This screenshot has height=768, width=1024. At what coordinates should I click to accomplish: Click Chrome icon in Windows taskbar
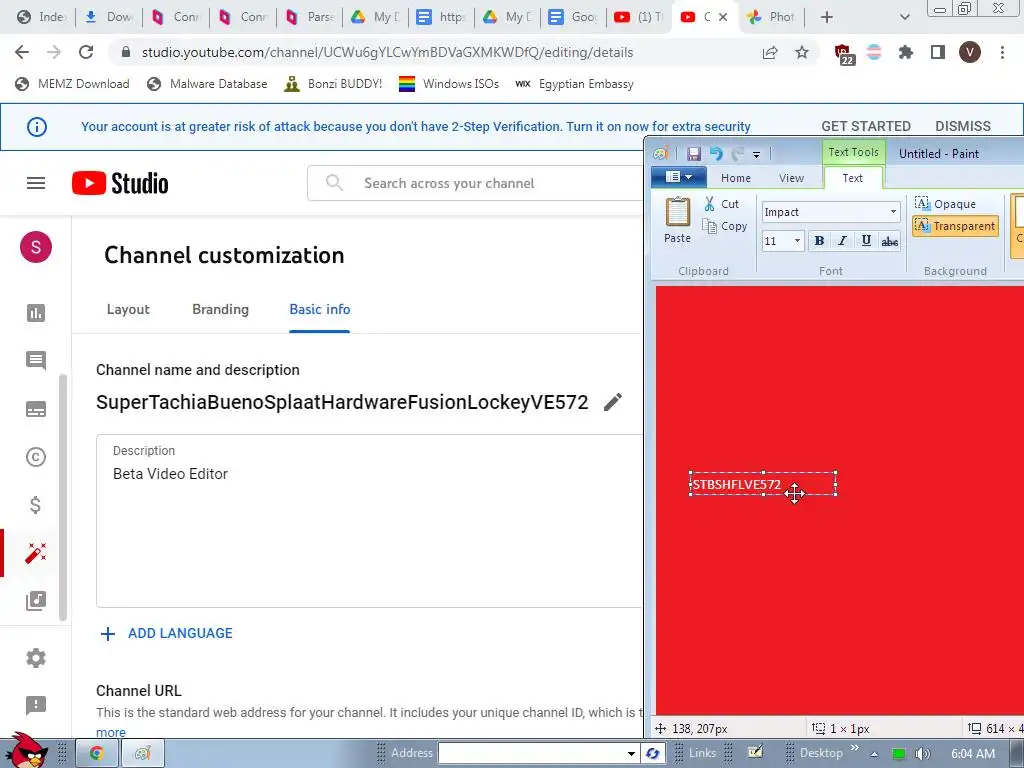click(x=97, y=754)
